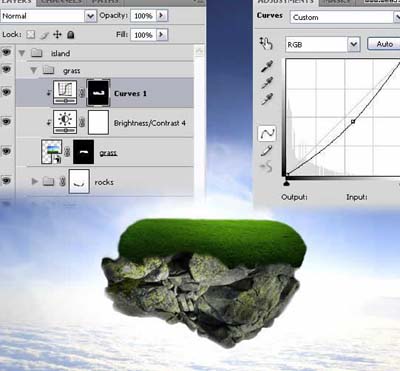Screen dimensions: 400x371
Task: Click the Auto curves button
Action: click(384, 44)
